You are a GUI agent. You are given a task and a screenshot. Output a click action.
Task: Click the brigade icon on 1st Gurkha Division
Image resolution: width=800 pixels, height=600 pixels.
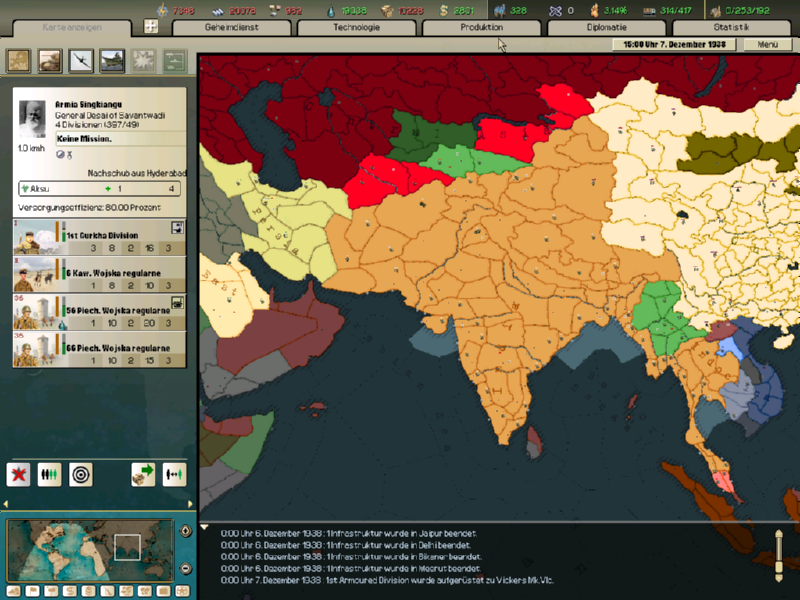tap(178, 228)
